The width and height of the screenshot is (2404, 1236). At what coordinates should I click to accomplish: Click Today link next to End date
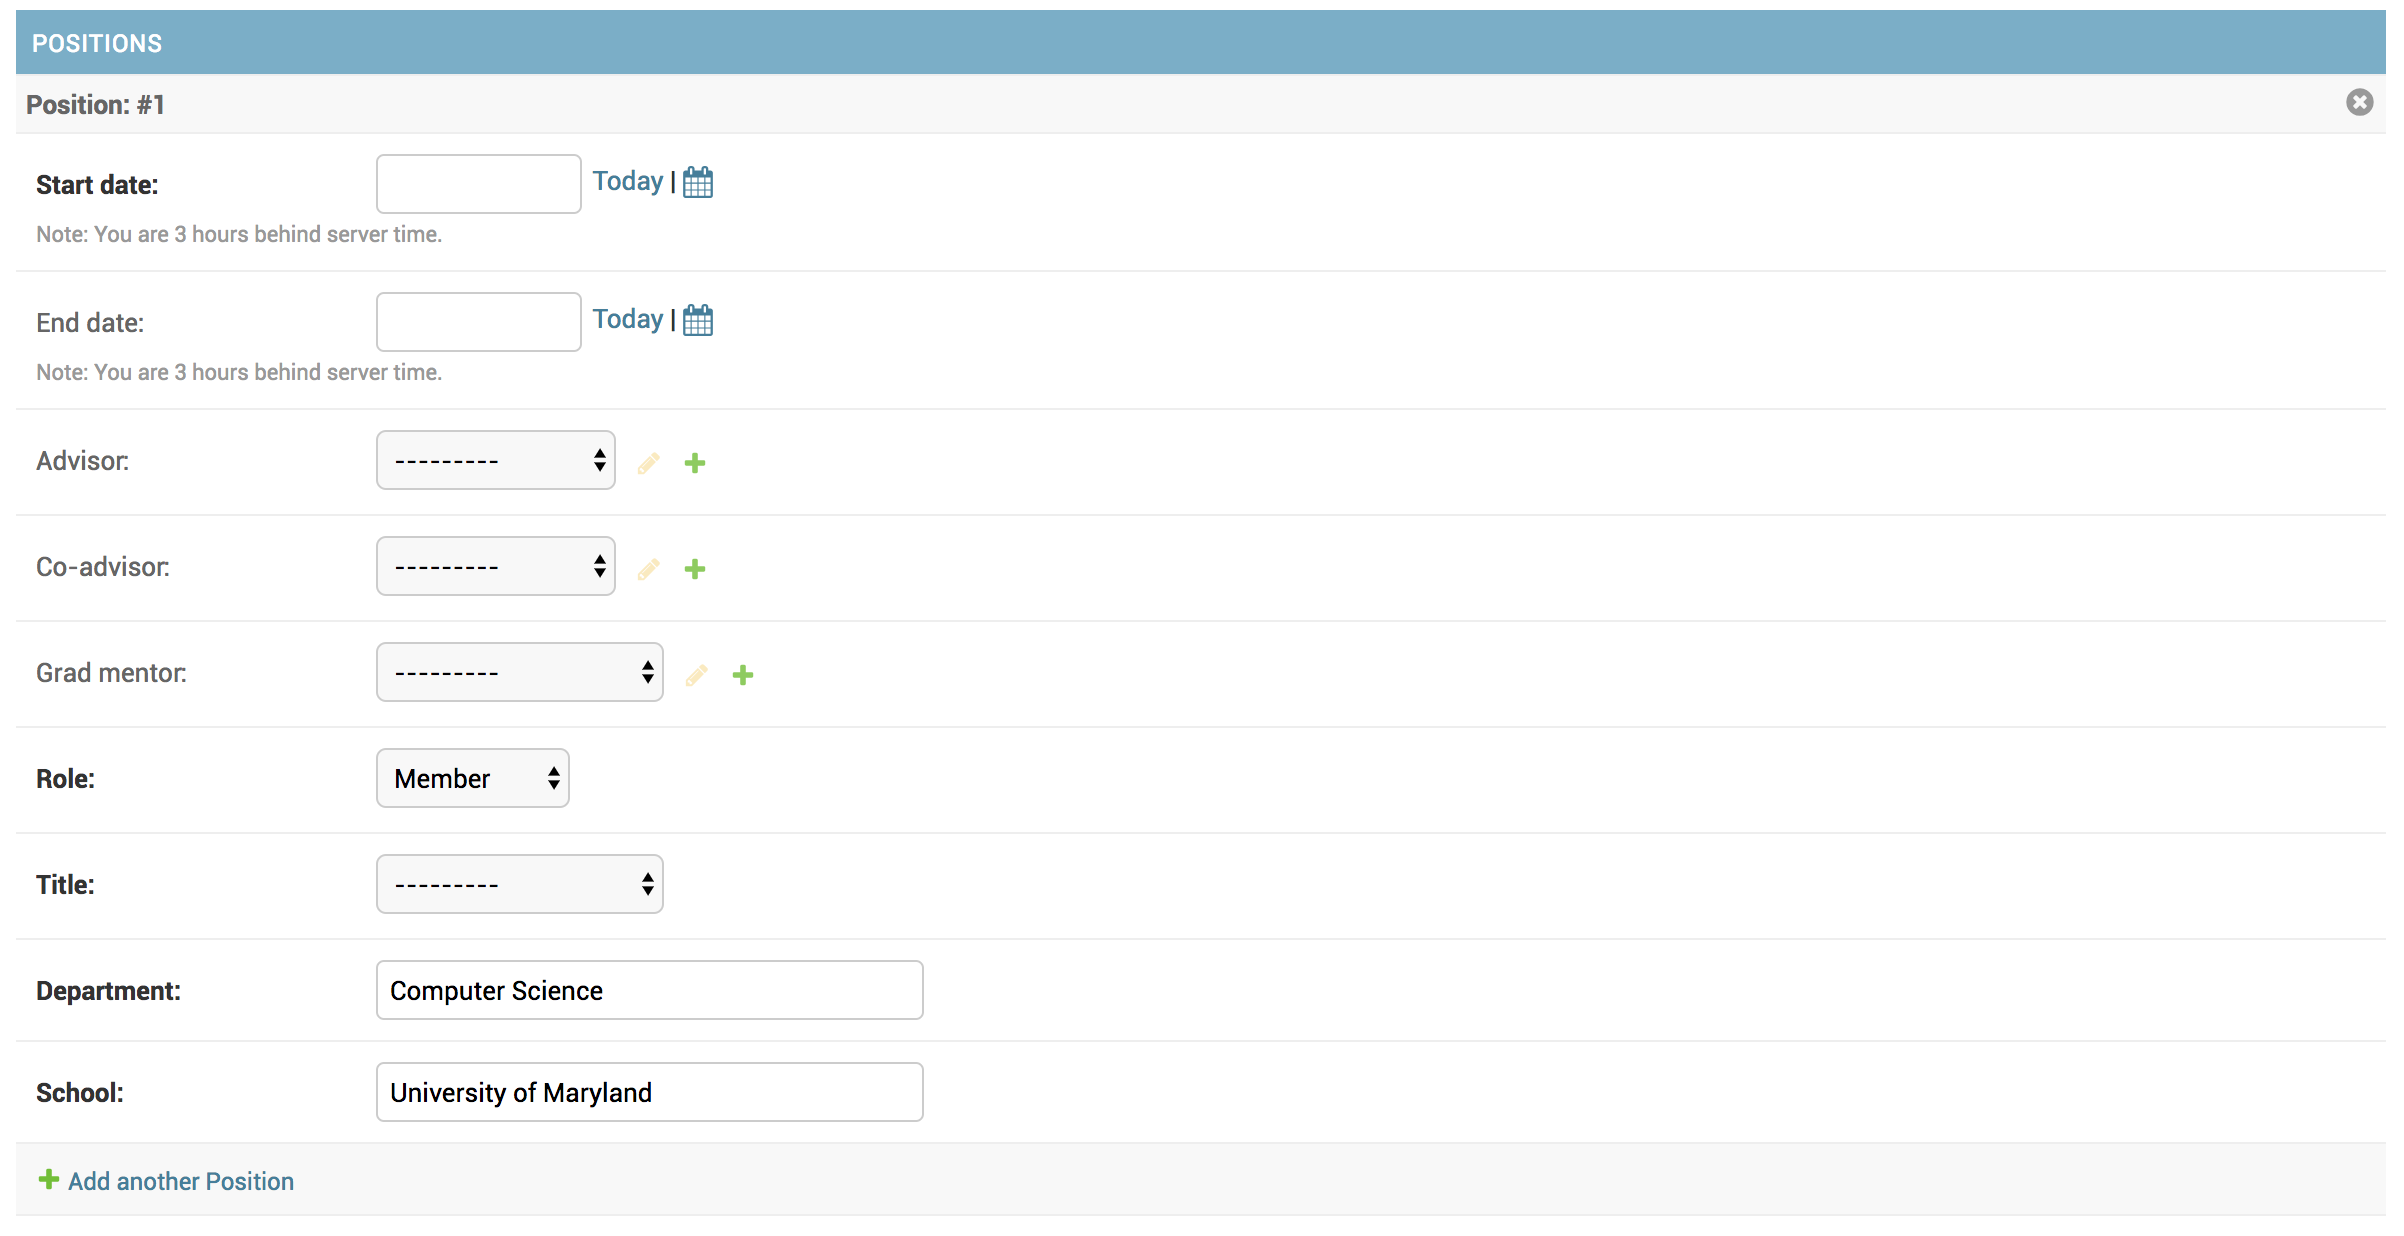coord(627,319)
